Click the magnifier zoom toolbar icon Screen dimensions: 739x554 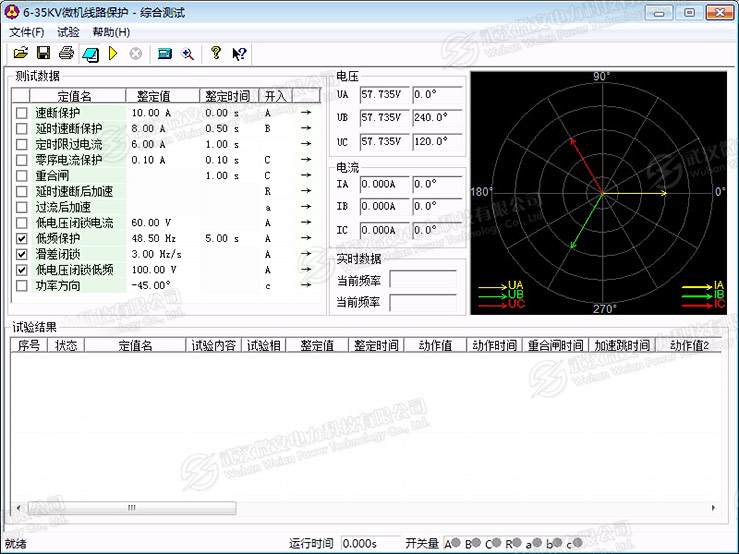(x=187, y=53)
